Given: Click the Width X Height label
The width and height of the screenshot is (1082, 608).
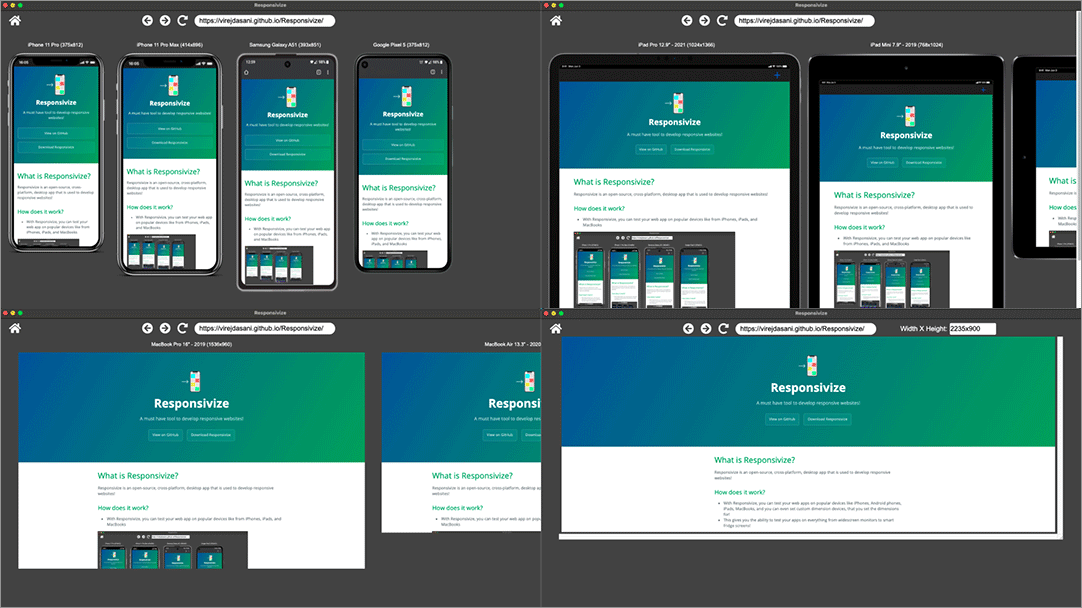Looking at the screenshot, I should [x=923, y=328].
